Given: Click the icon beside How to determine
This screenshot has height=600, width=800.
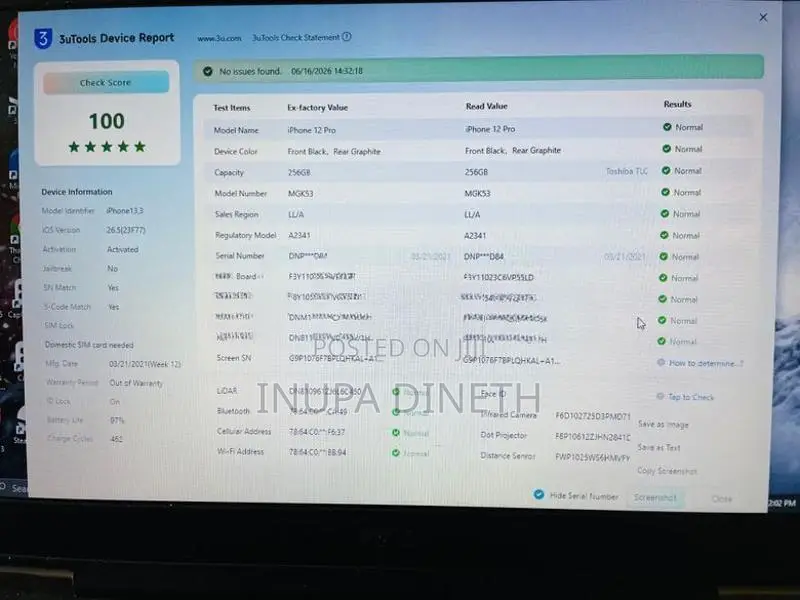Looking at the screenshot, I should [x=661, y=363].
